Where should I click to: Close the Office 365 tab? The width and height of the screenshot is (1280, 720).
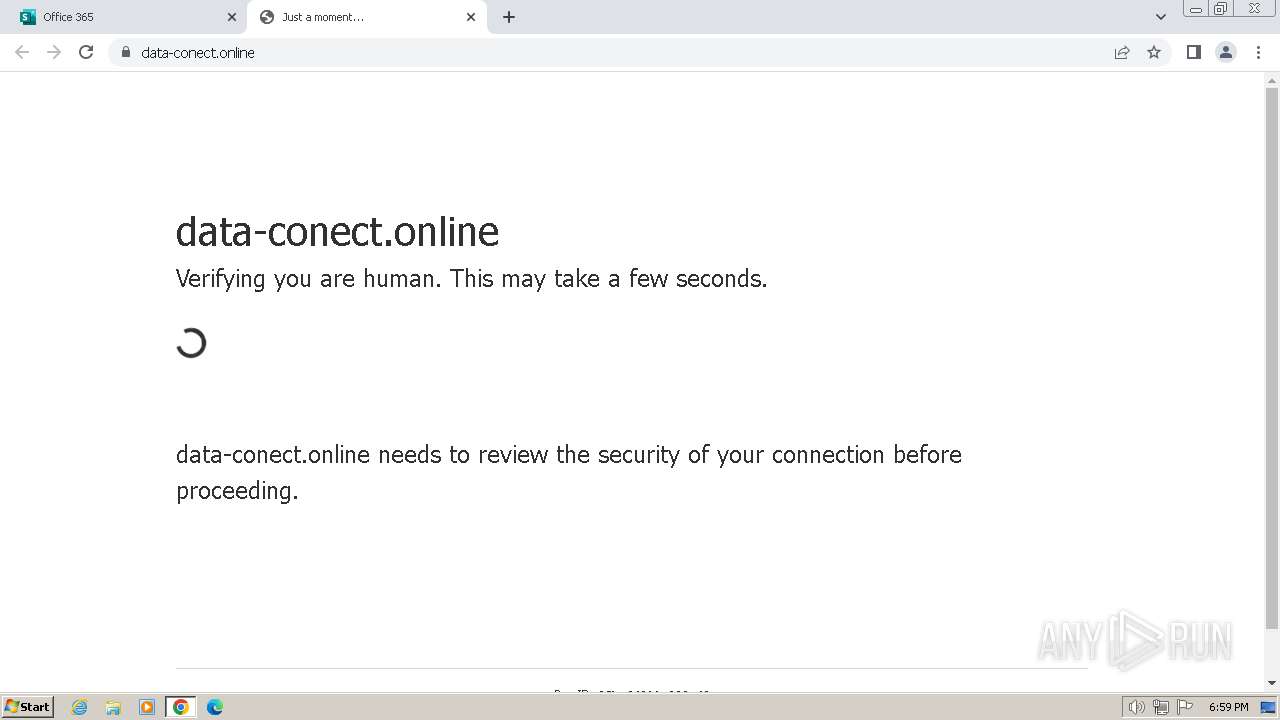[x=232, y=17]
